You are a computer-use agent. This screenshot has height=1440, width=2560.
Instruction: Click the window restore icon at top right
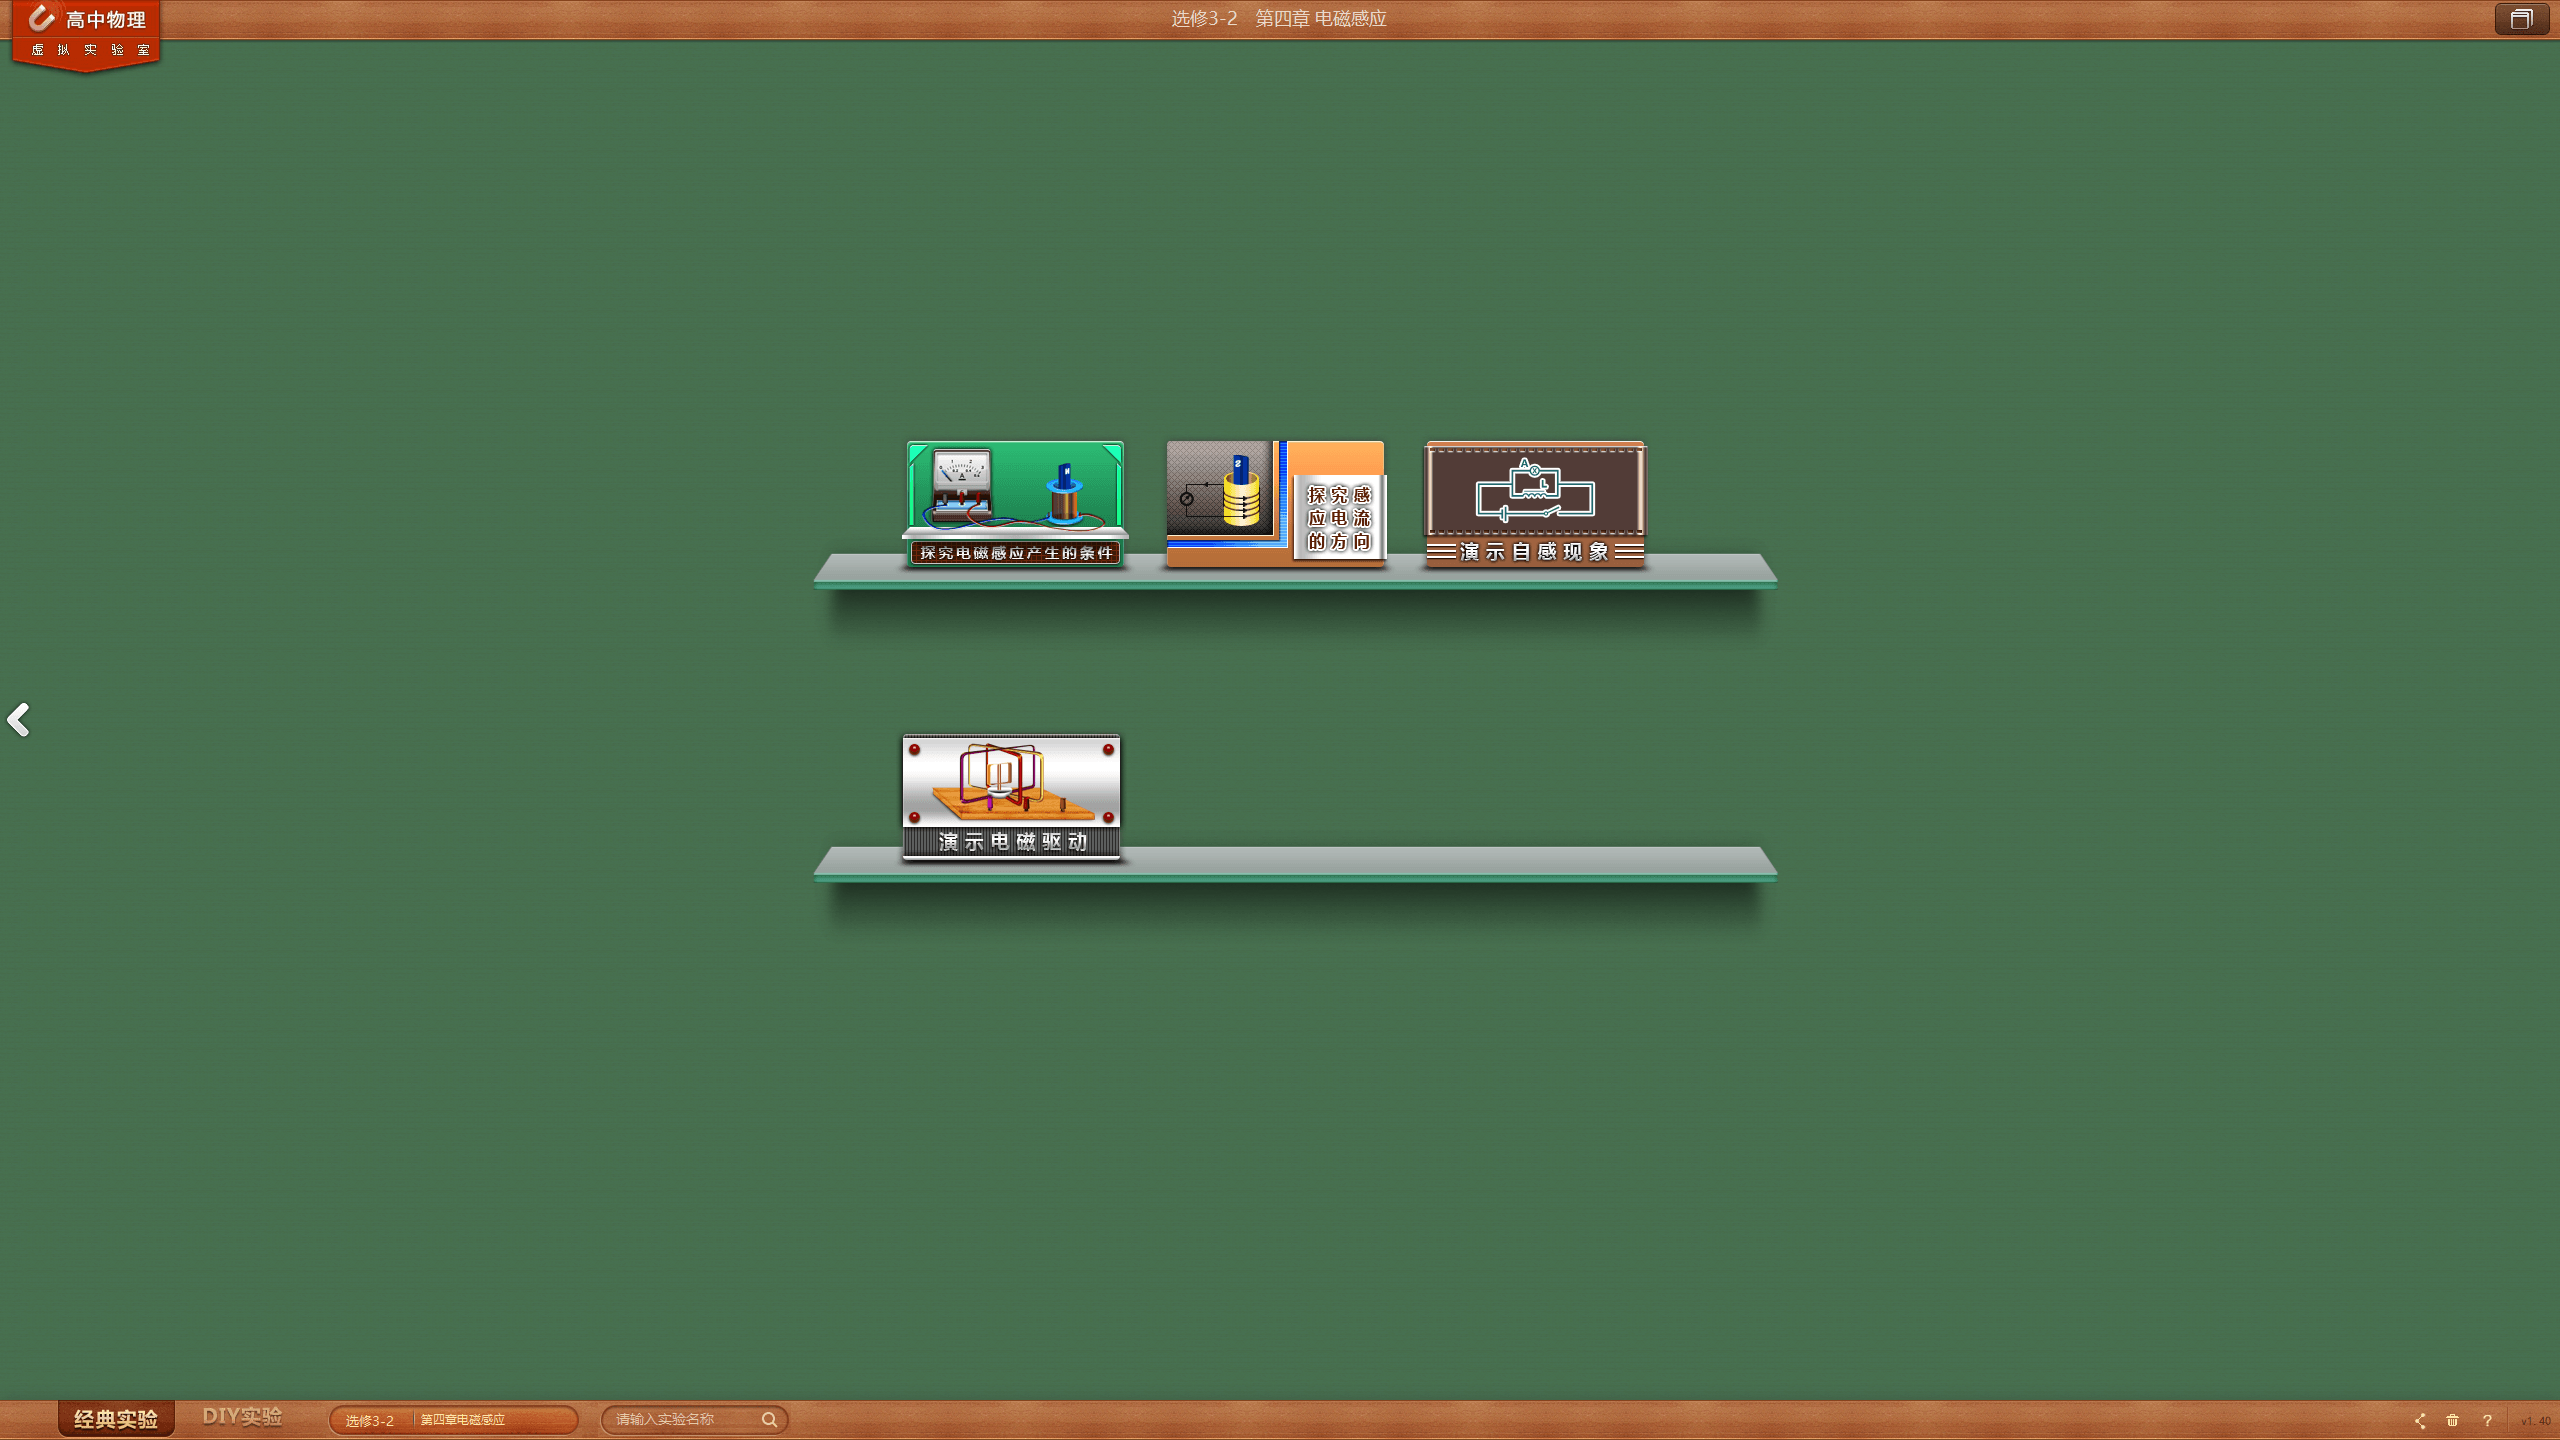(2521, 19)
